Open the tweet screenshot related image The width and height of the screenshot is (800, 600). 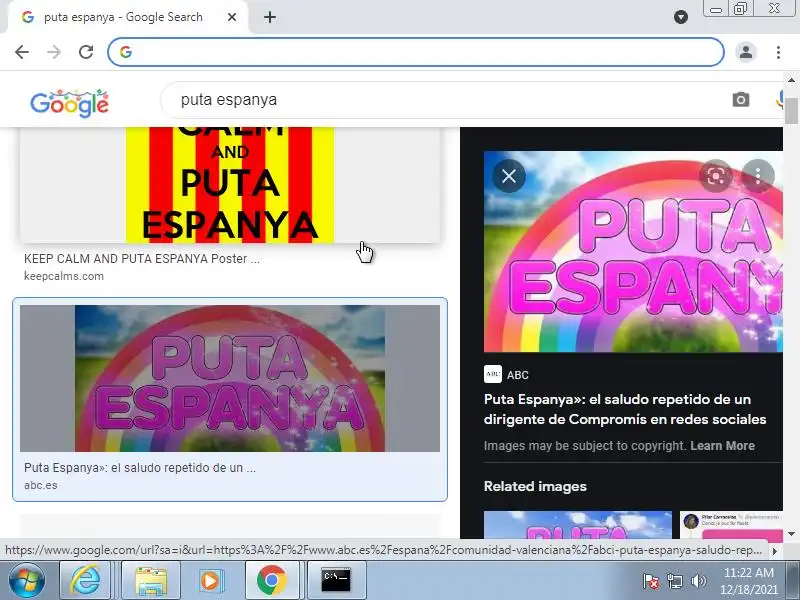pos(731,524)
